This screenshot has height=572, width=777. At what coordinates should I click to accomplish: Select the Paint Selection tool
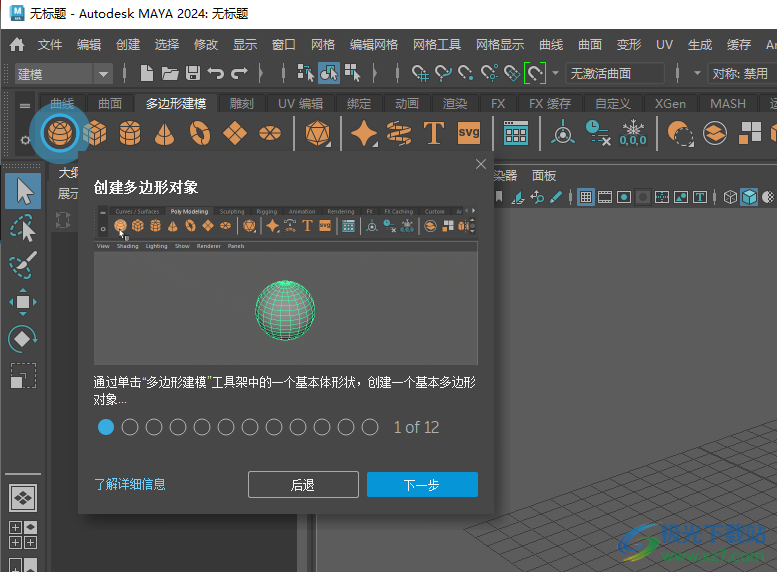pos(23,265)
